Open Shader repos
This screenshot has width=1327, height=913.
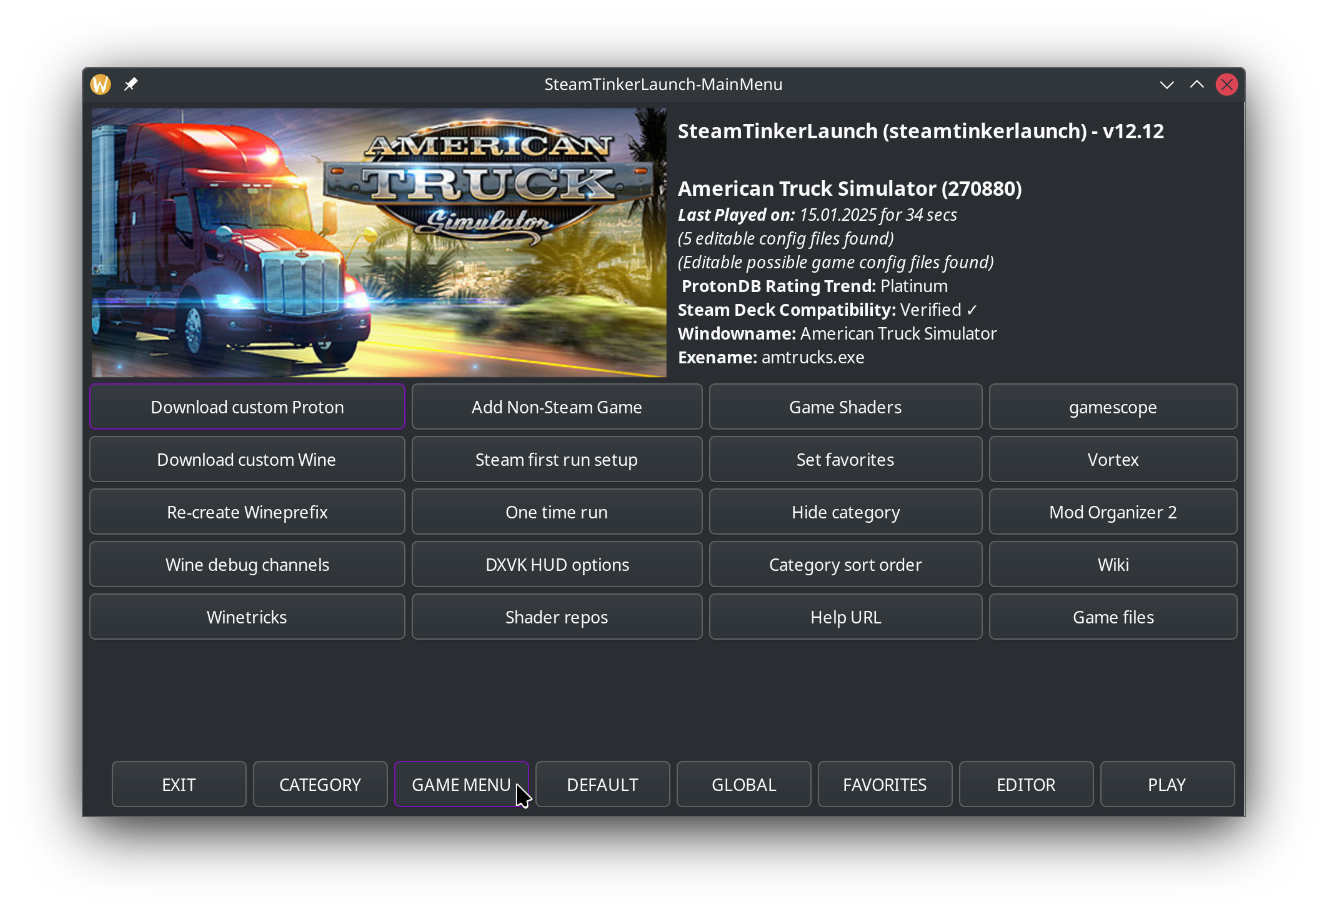pos(557,617)
